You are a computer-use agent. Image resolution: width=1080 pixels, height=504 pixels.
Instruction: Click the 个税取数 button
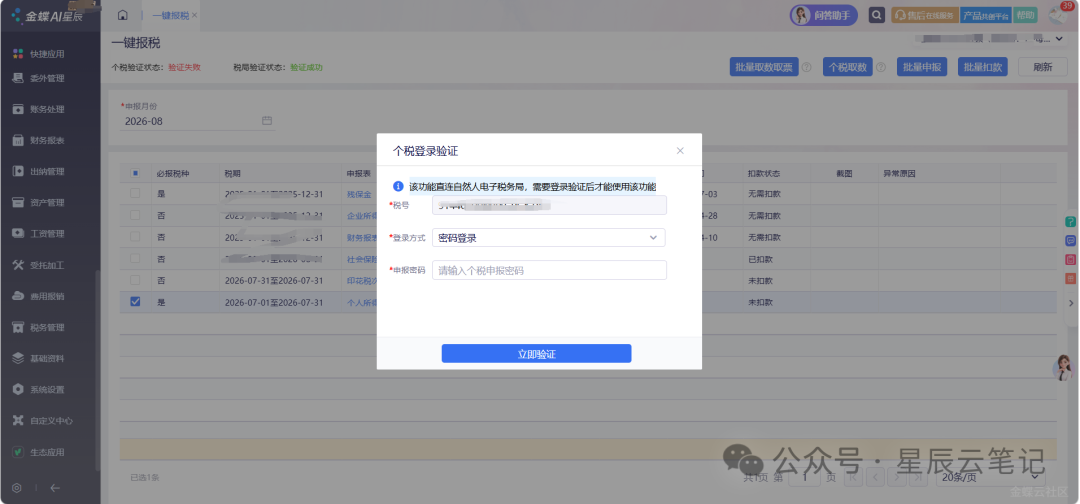(x=848, y=67)
